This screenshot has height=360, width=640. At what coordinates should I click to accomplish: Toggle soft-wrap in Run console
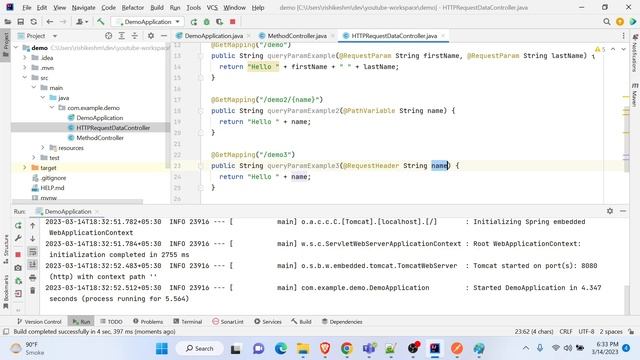[33, 252]
